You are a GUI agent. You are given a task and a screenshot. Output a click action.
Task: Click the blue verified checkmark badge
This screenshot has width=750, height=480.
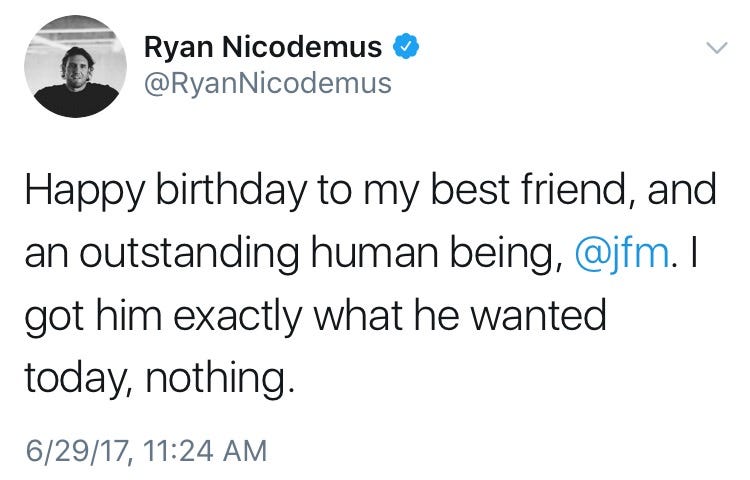pos(404,46)
